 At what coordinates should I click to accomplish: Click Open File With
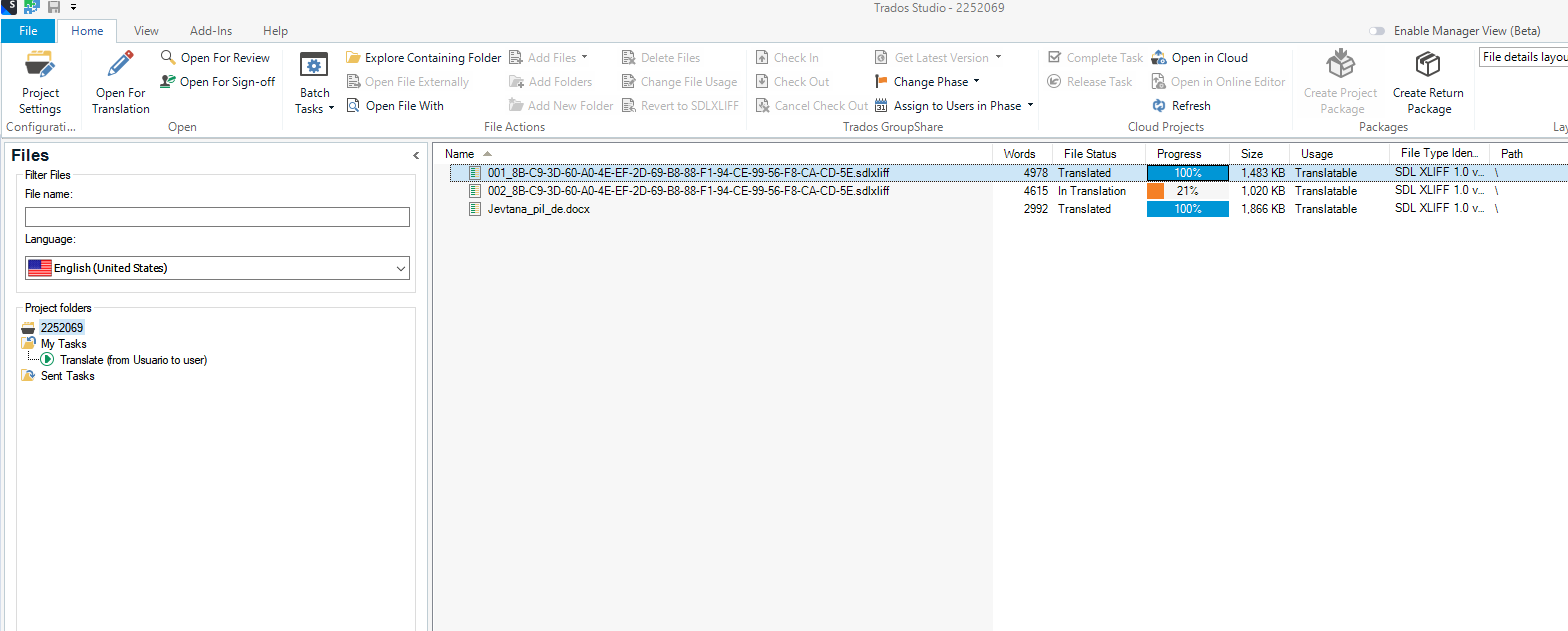pyautogui.click(x=395, y=106)
